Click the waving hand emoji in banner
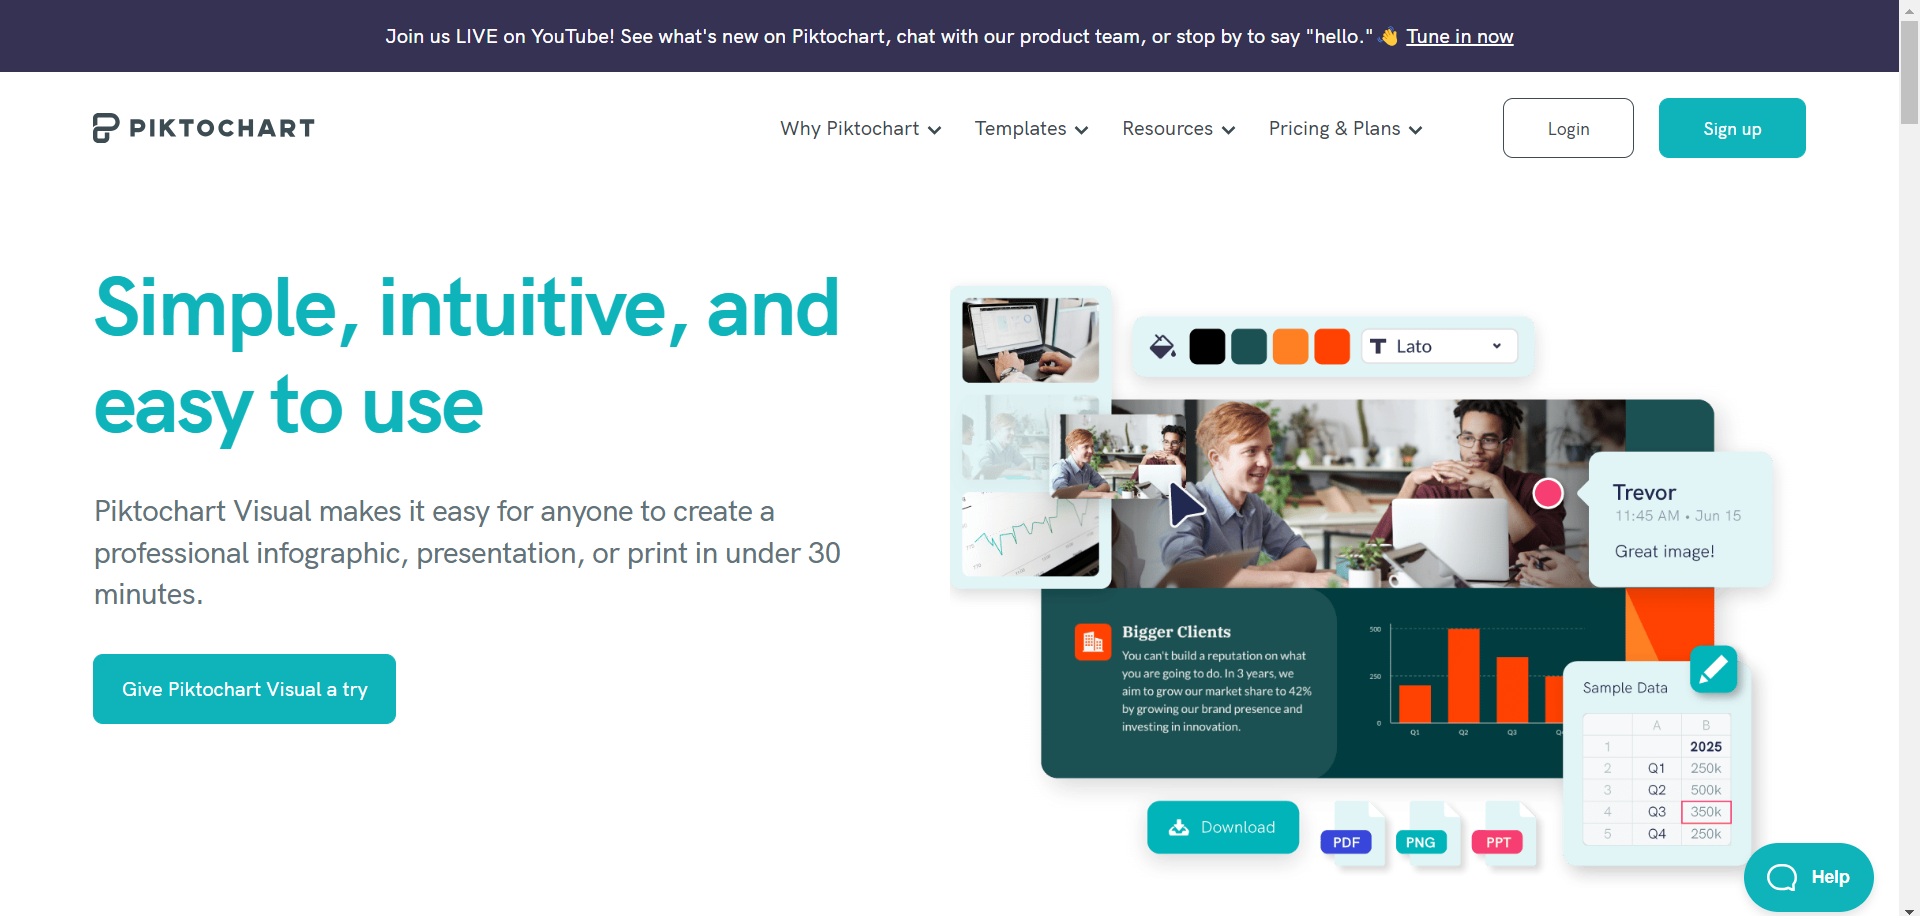Image resolution: width=1920 pixels, height=916 pixels. [x=1389, y=37]
